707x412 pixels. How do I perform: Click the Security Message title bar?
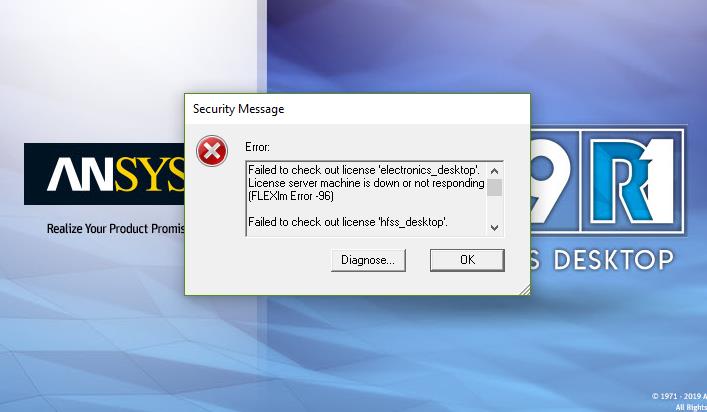point(357,109)
